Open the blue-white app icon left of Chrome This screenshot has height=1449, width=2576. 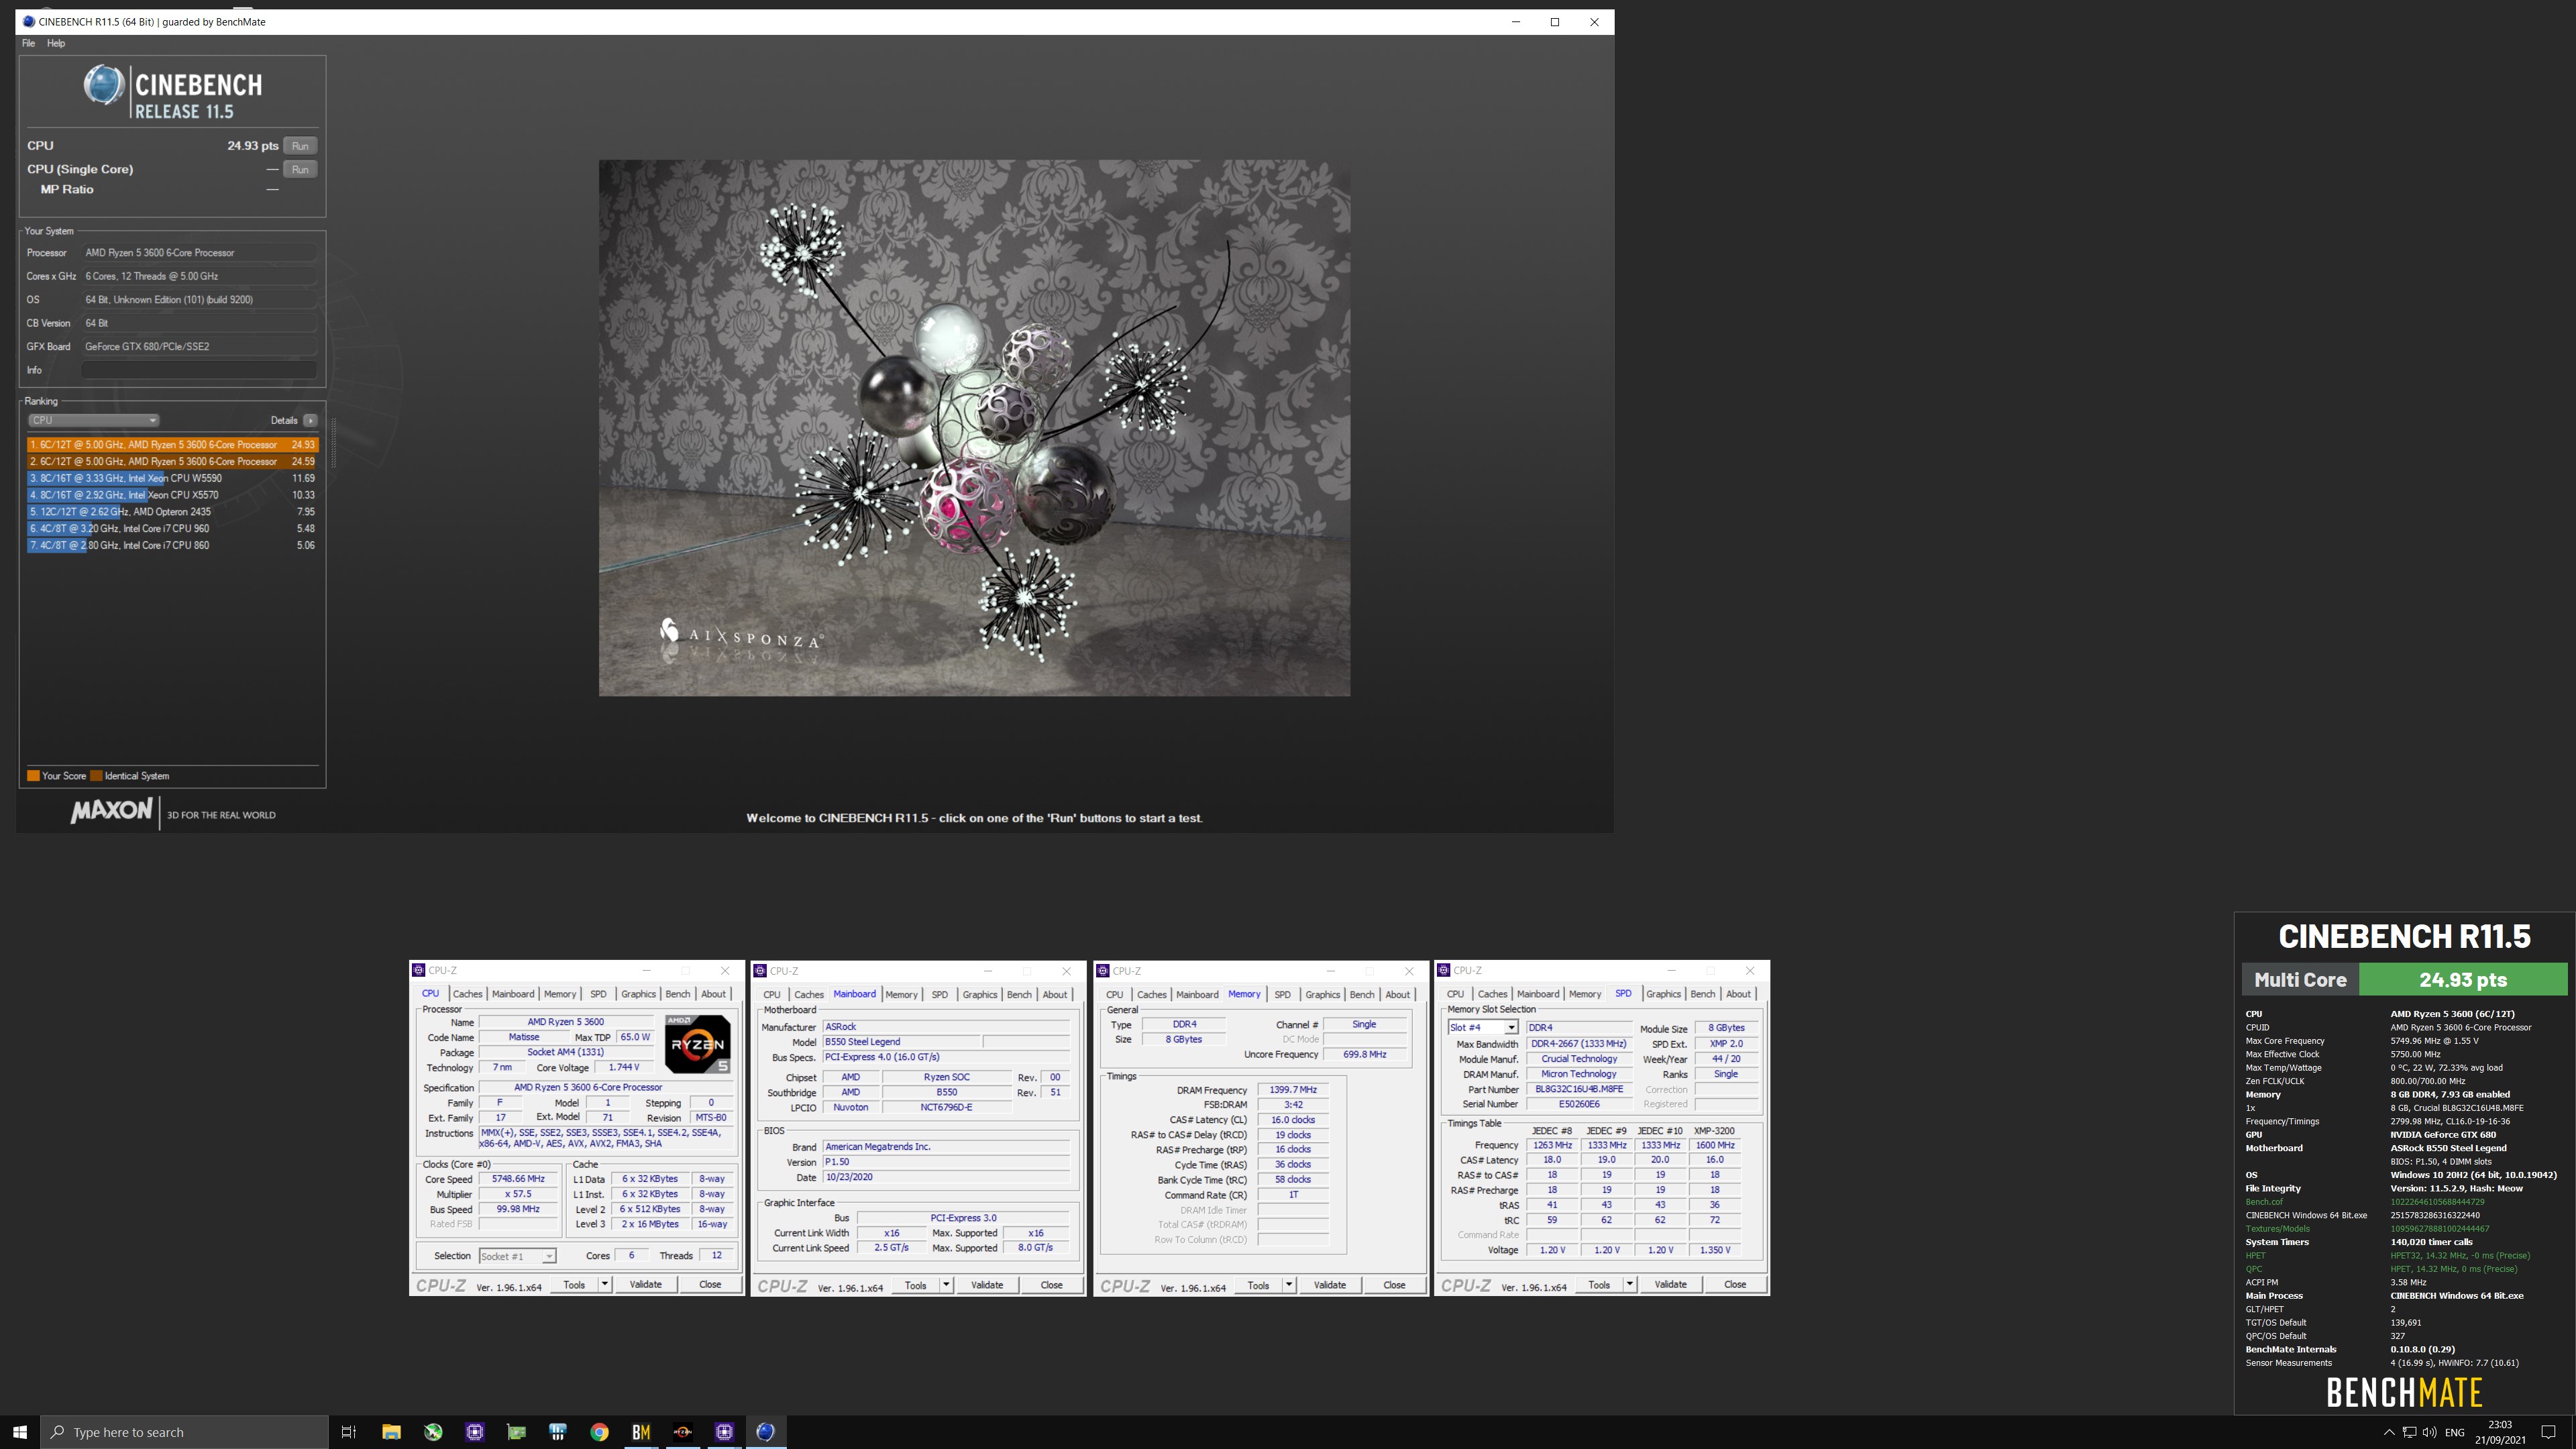558,1432
